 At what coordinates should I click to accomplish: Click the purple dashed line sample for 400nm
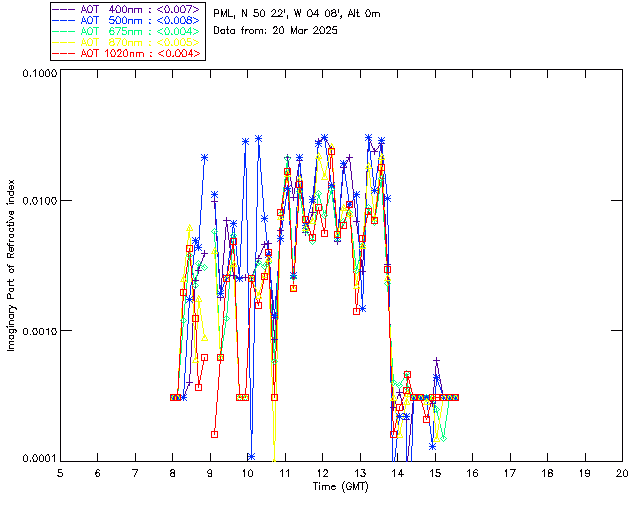click(x=64, y=9)
